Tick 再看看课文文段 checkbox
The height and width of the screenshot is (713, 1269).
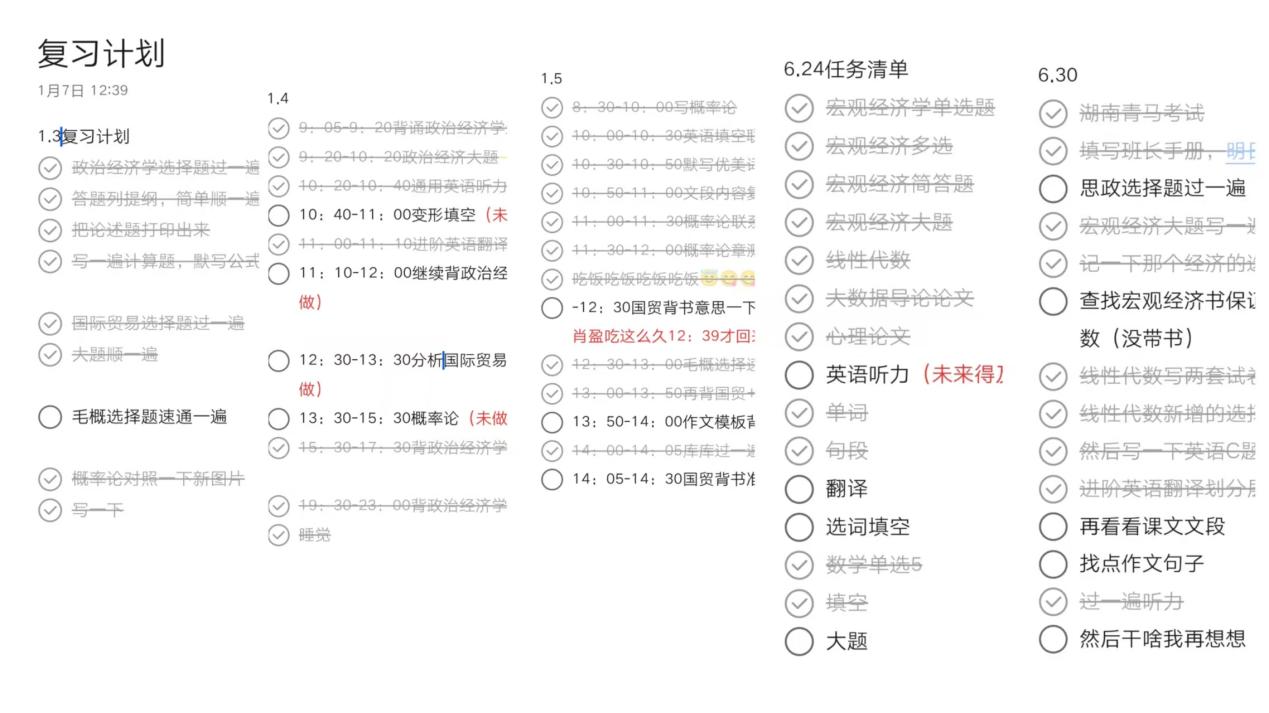pyautogui.click(x=1053, y=526)
